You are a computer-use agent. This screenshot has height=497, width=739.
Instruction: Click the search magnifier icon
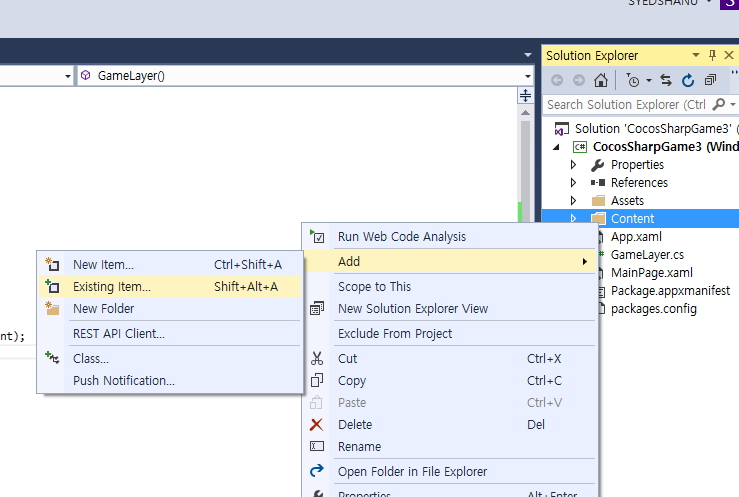[x=720, y=104]
